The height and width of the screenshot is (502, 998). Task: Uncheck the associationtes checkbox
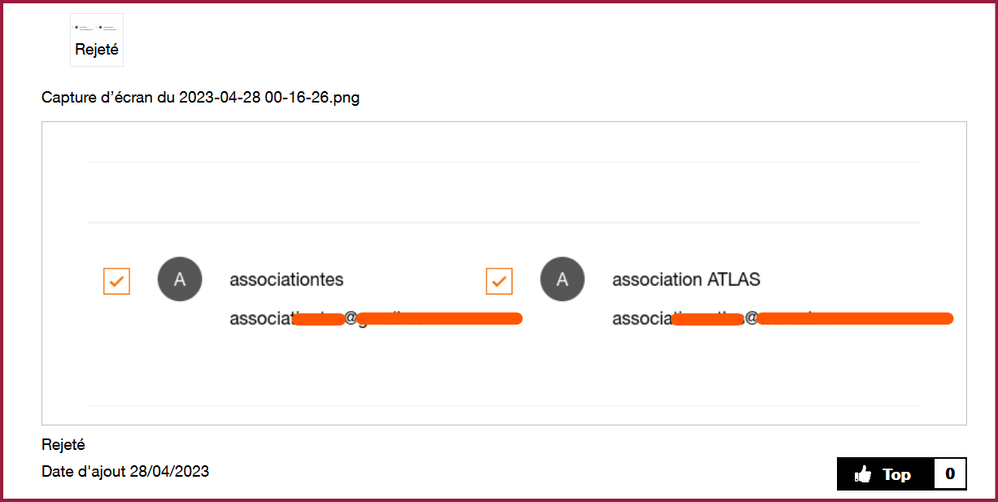pyautogui.click(x=117, y=281)
